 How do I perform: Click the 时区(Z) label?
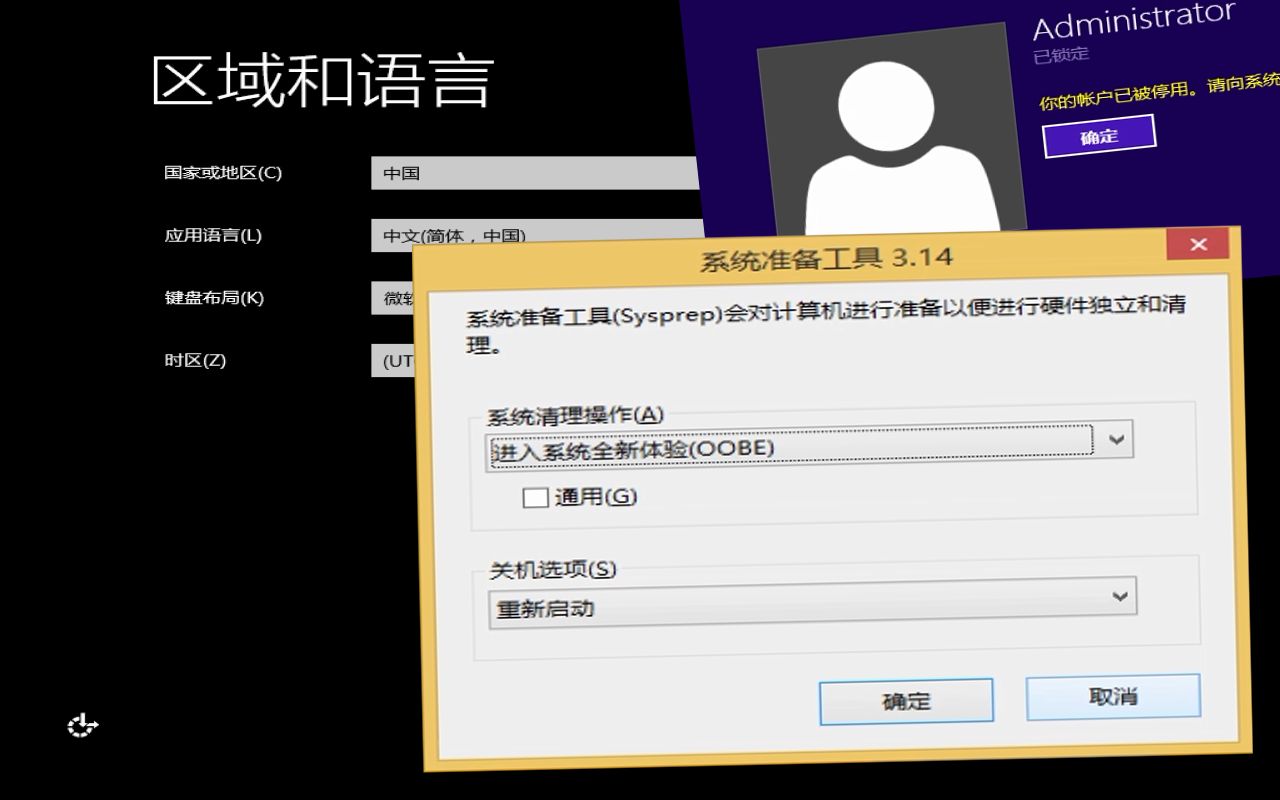(x=195, y=360)
